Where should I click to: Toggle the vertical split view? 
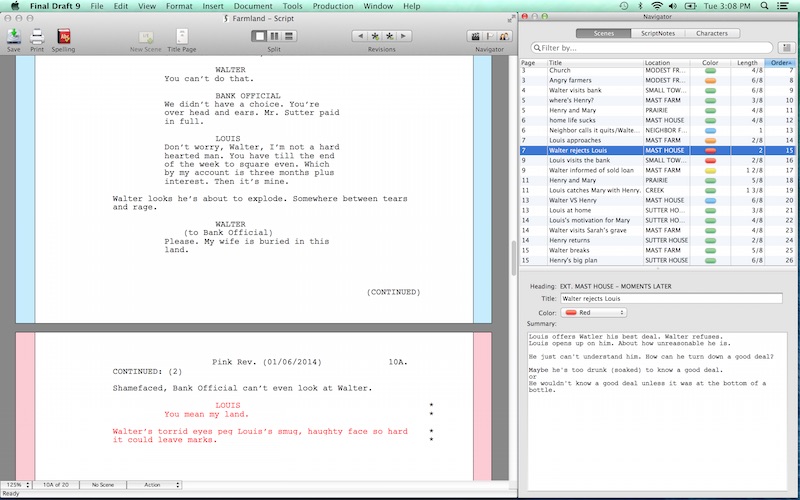point(273,36)
